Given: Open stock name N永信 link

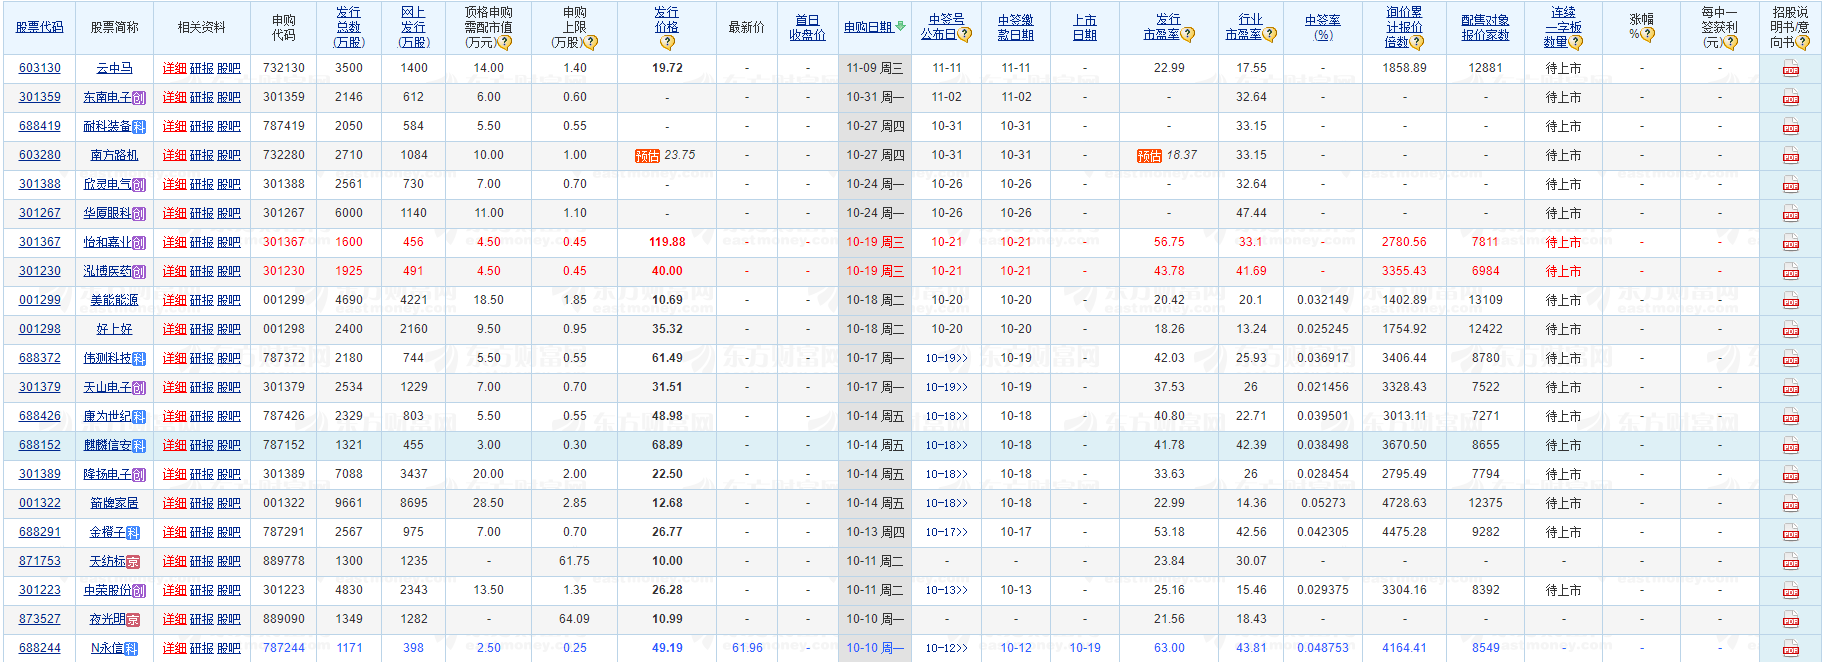Looking at the screenshot, I should [108, 648].
